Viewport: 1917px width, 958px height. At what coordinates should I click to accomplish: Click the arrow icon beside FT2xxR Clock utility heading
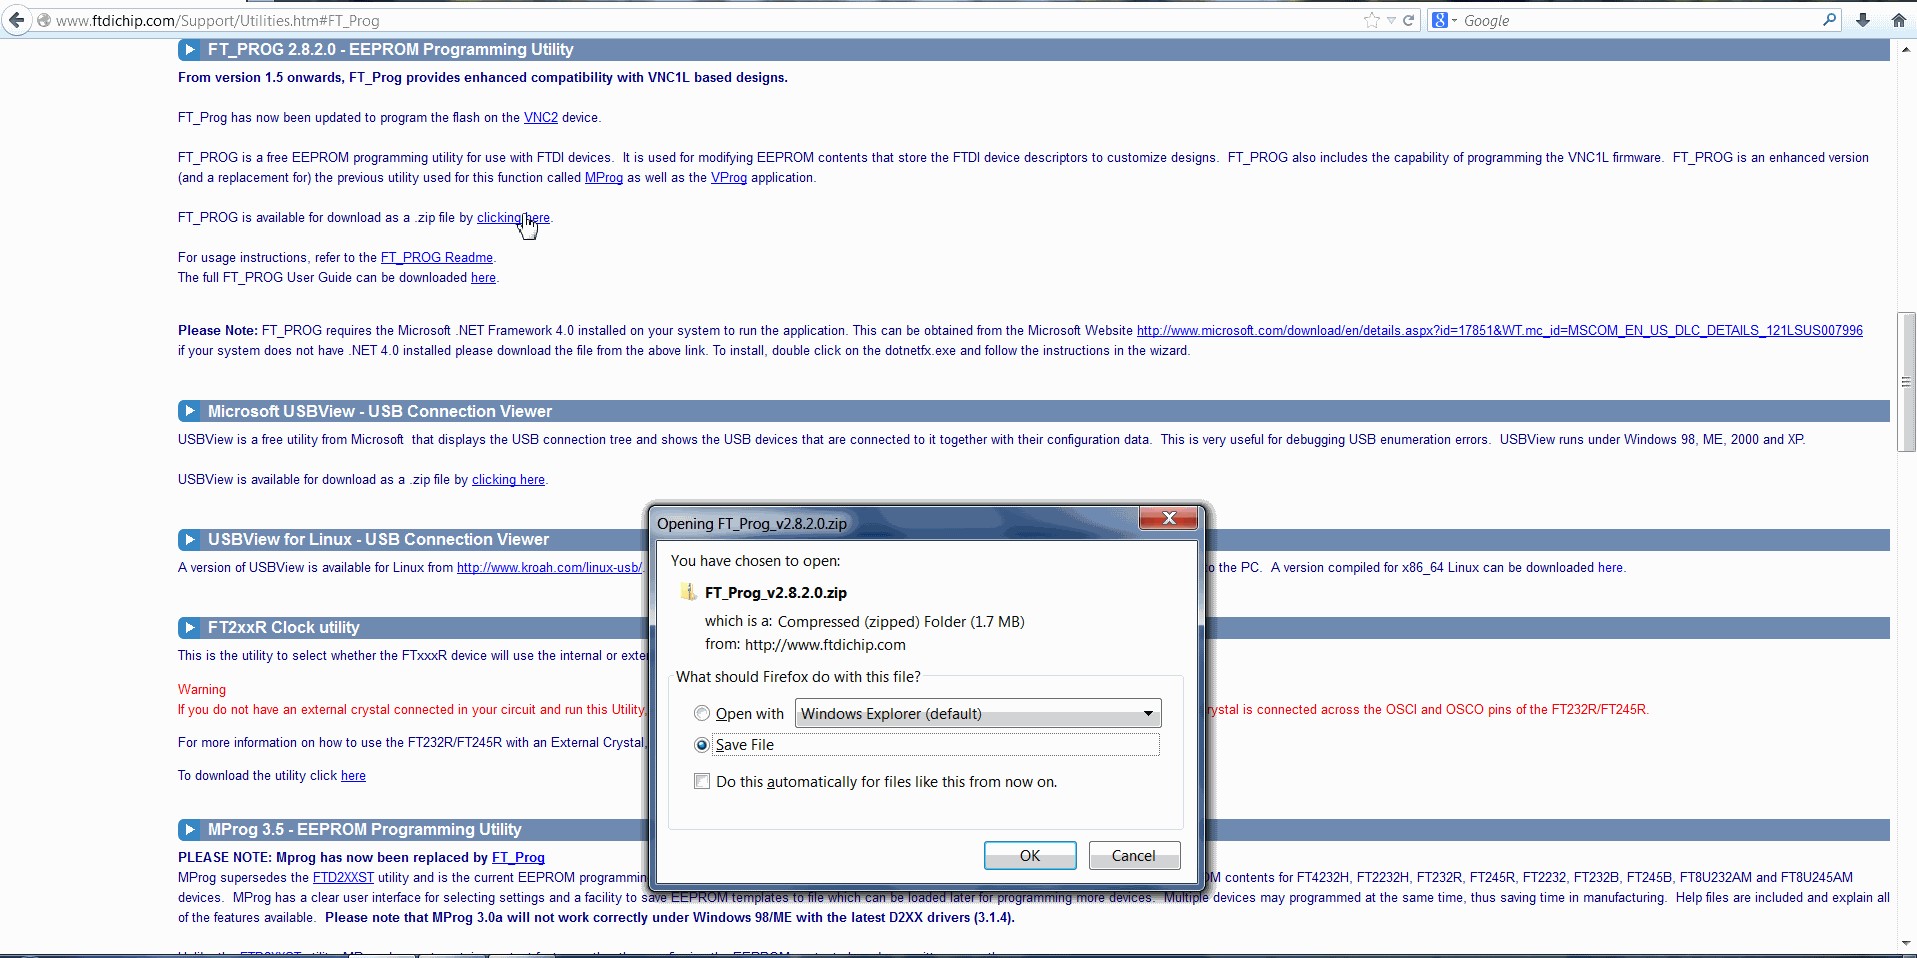189,627
